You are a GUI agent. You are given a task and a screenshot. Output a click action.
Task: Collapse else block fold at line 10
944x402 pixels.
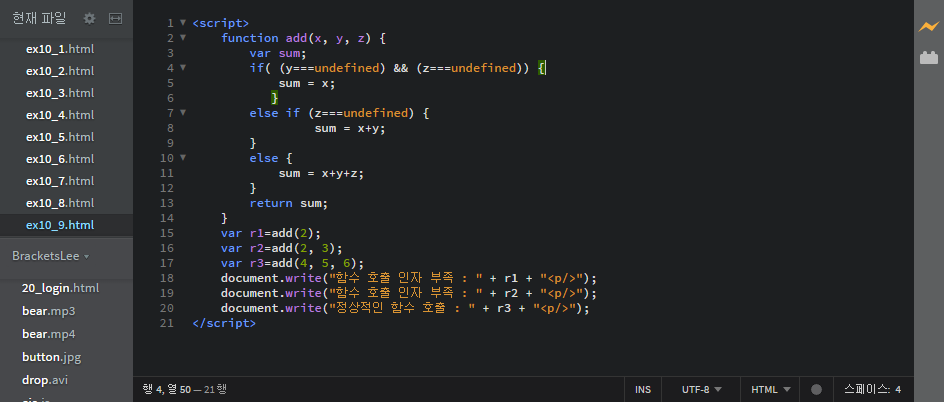pos(183,158)
